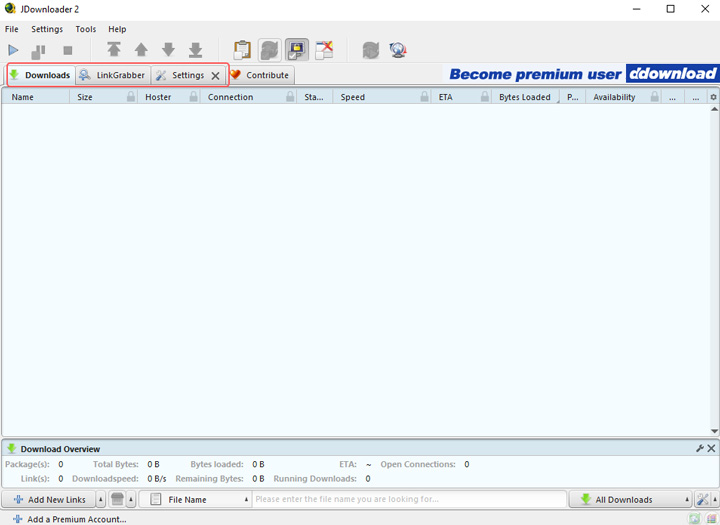Move selection to bottom arrow icon
Image resolution: width=720 pixels, height=525 pixels.
[196, 50]
